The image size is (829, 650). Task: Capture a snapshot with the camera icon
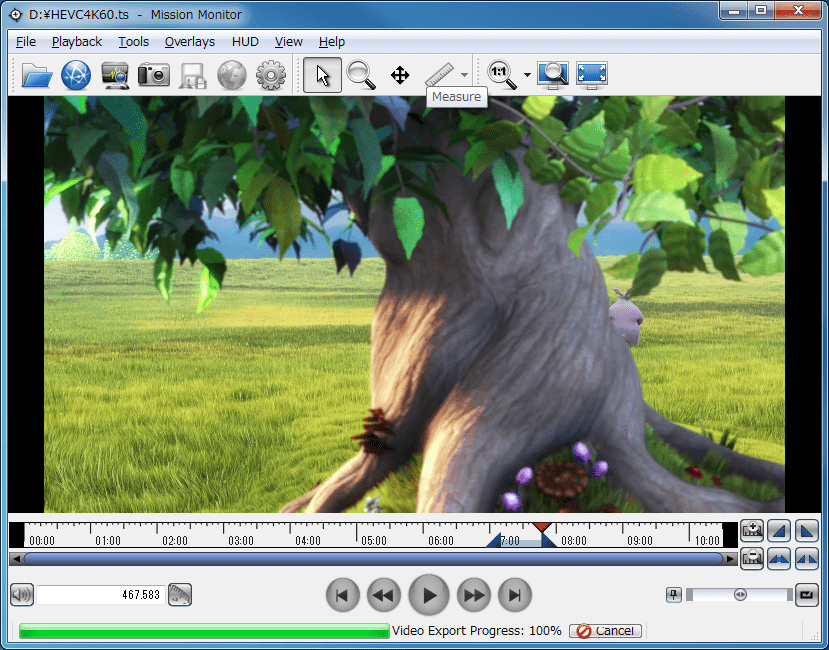154,75
